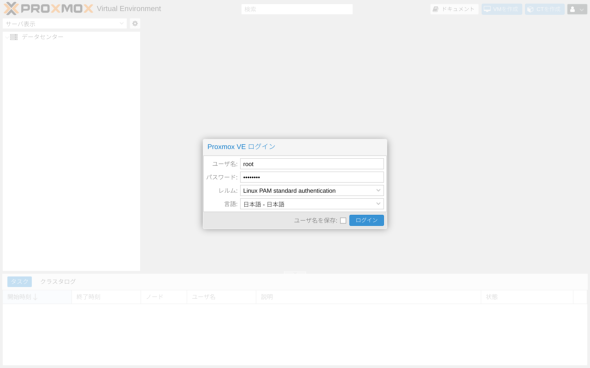590x368 pixels.
Task: Click the パスワード input field
Action: (312, 177)
